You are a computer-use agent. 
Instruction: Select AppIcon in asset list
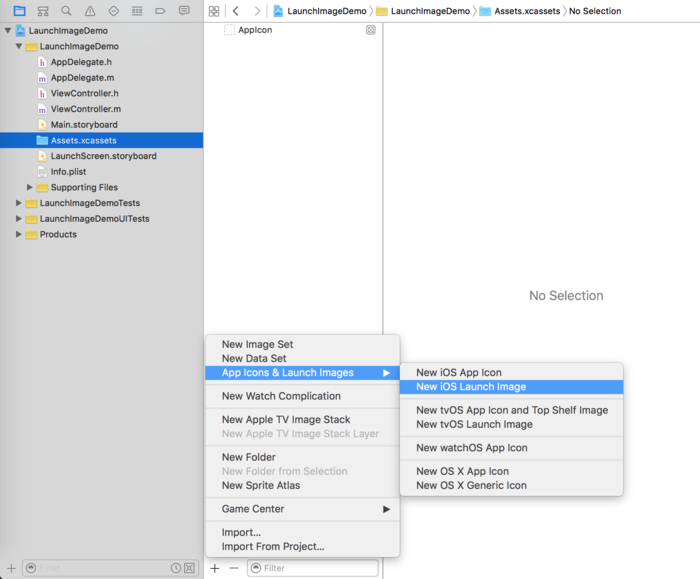[255, 30]
